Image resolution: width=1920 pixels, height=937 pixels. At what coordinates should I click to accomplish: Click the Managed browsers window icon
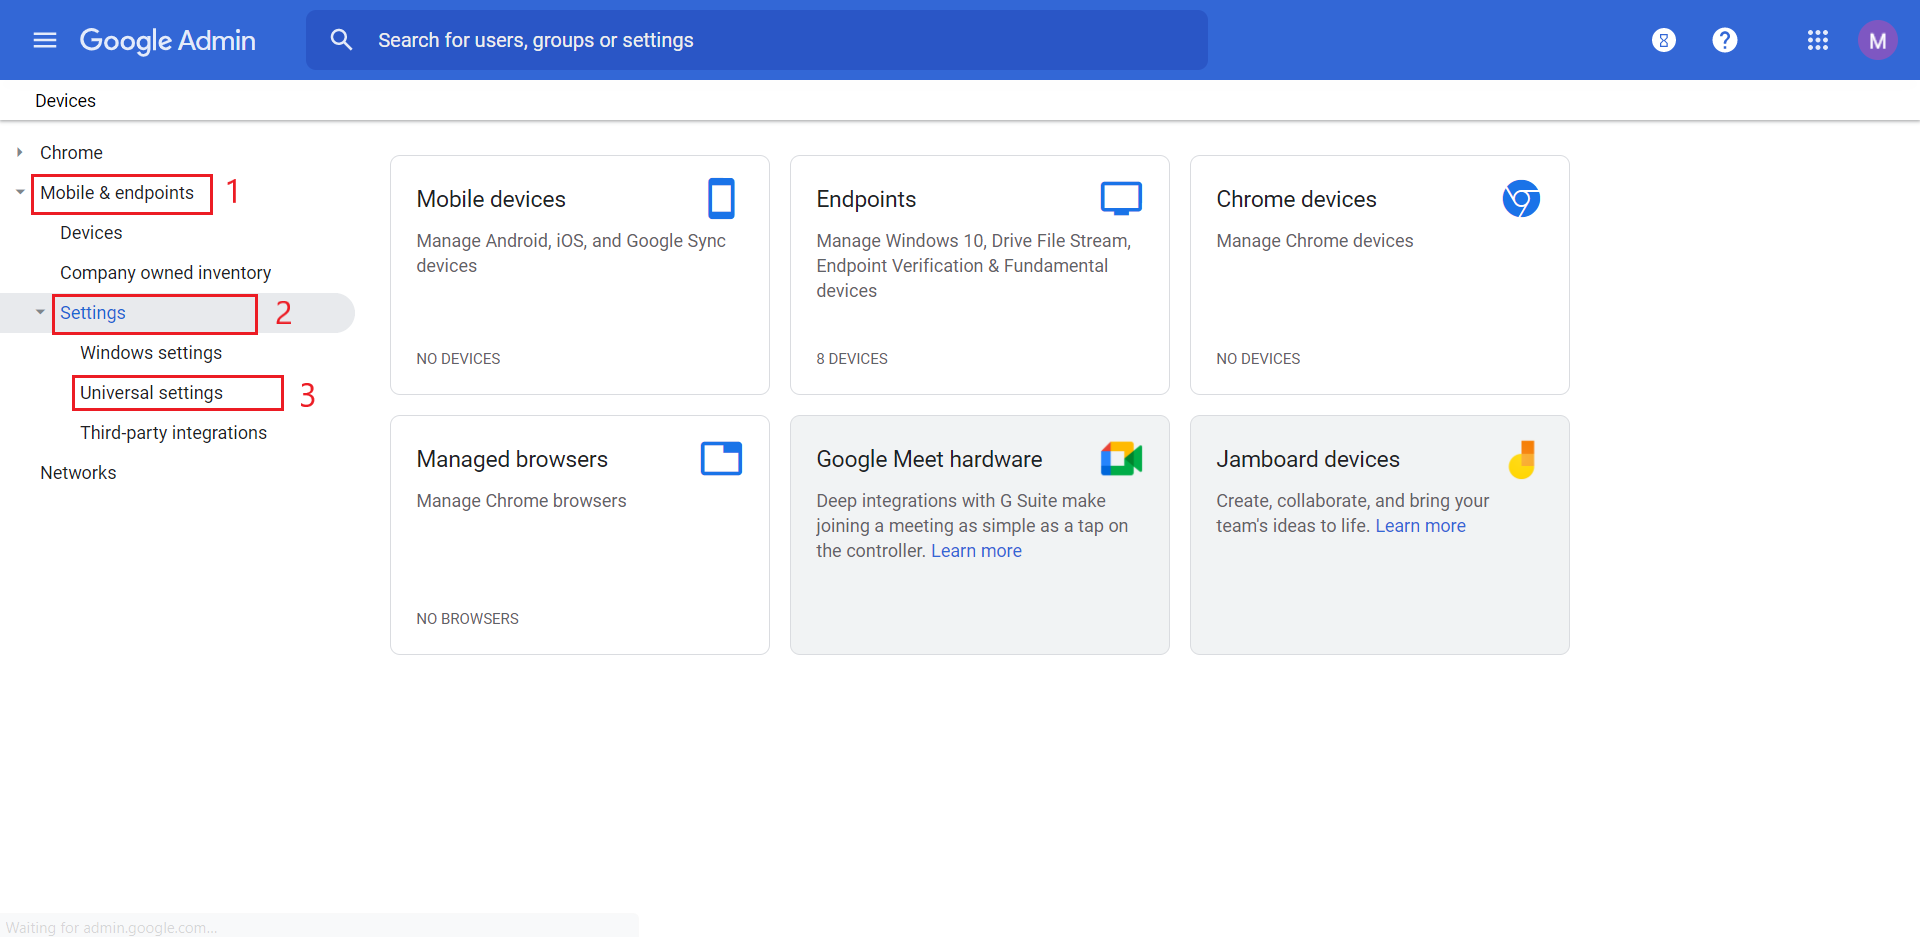pyautogui.click(x=721, y=458)
